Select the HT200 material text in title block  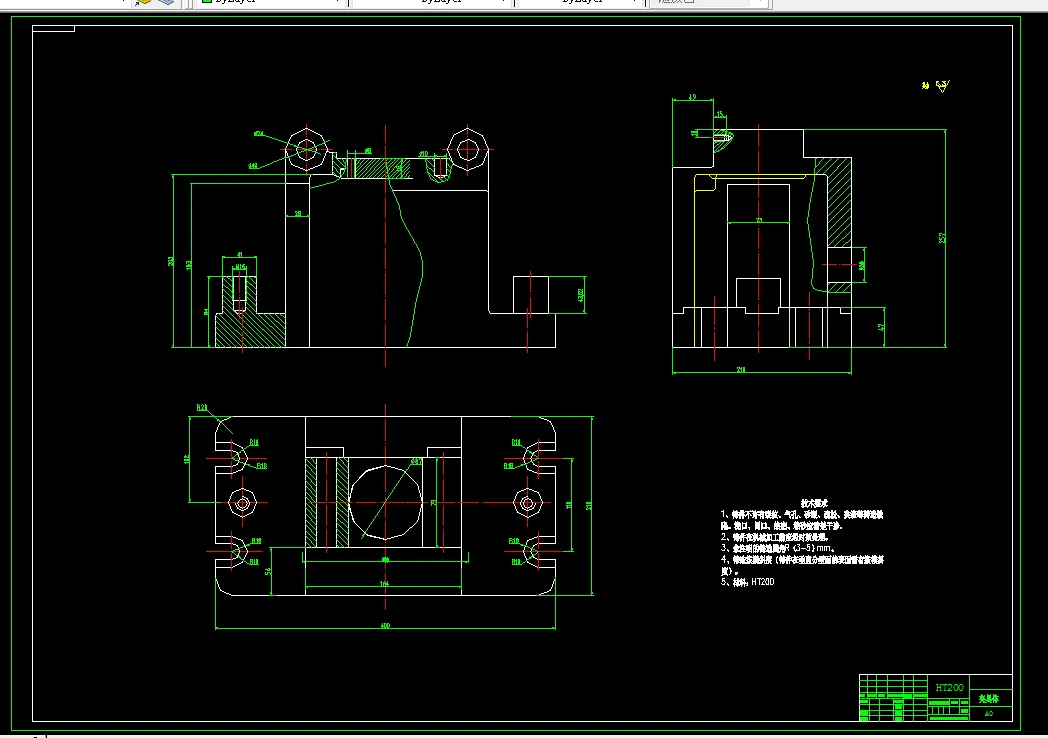tap(949, 687)
